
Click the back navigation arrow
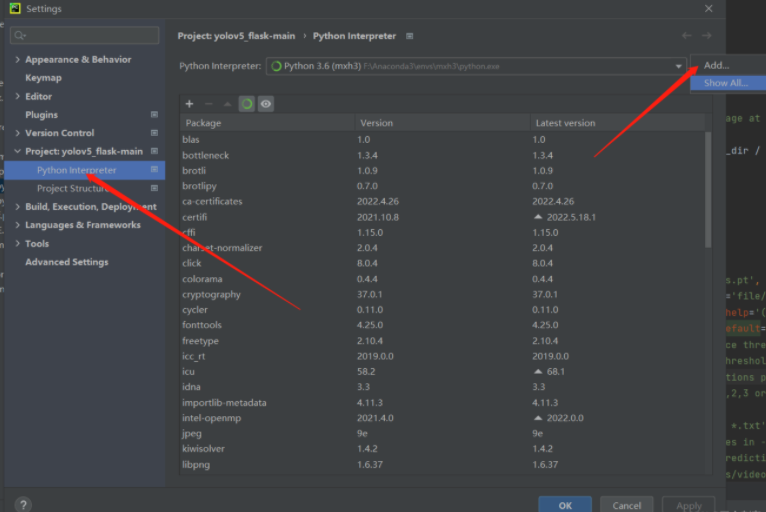687,36
